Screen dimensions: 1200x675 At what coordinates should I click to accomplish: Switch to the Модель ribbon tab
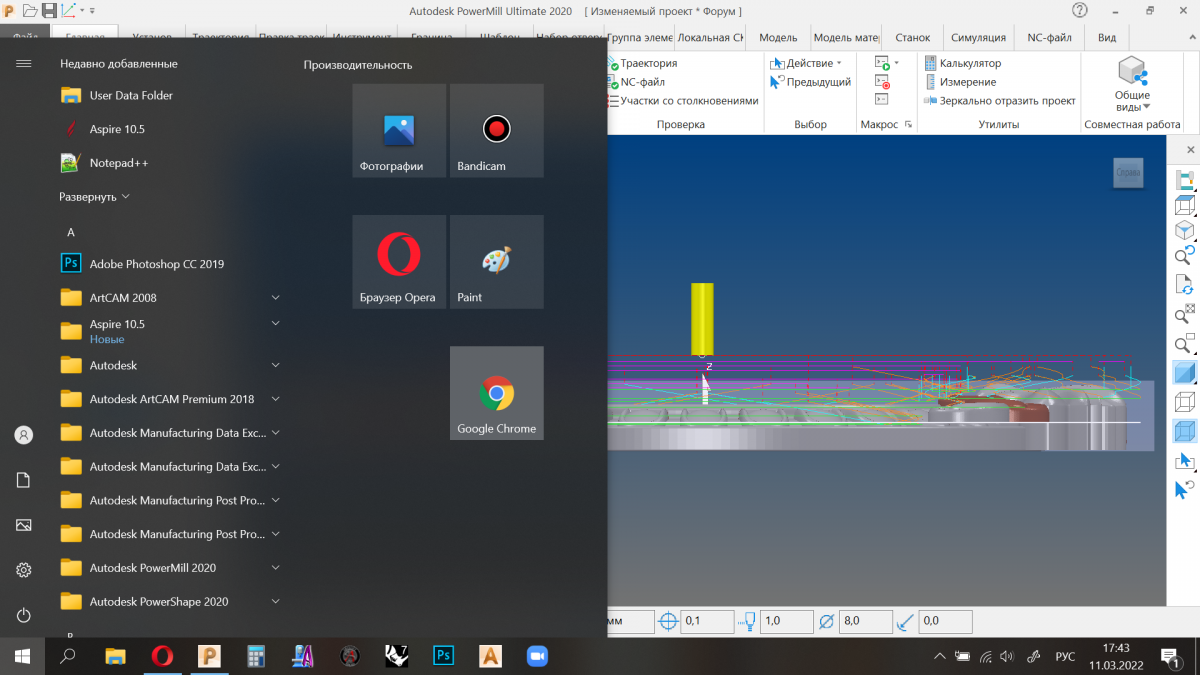click(778, 38)
